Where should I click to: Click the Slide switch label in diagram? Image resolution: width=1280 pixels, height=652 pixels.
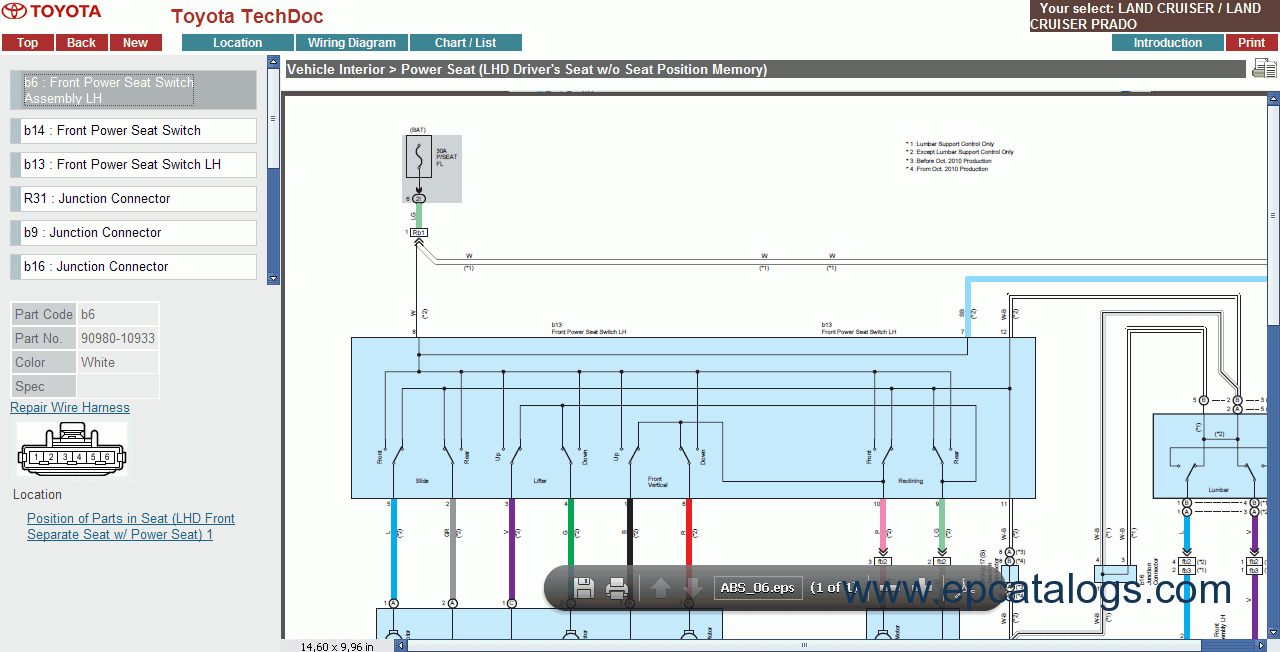[x=422, y=481]
